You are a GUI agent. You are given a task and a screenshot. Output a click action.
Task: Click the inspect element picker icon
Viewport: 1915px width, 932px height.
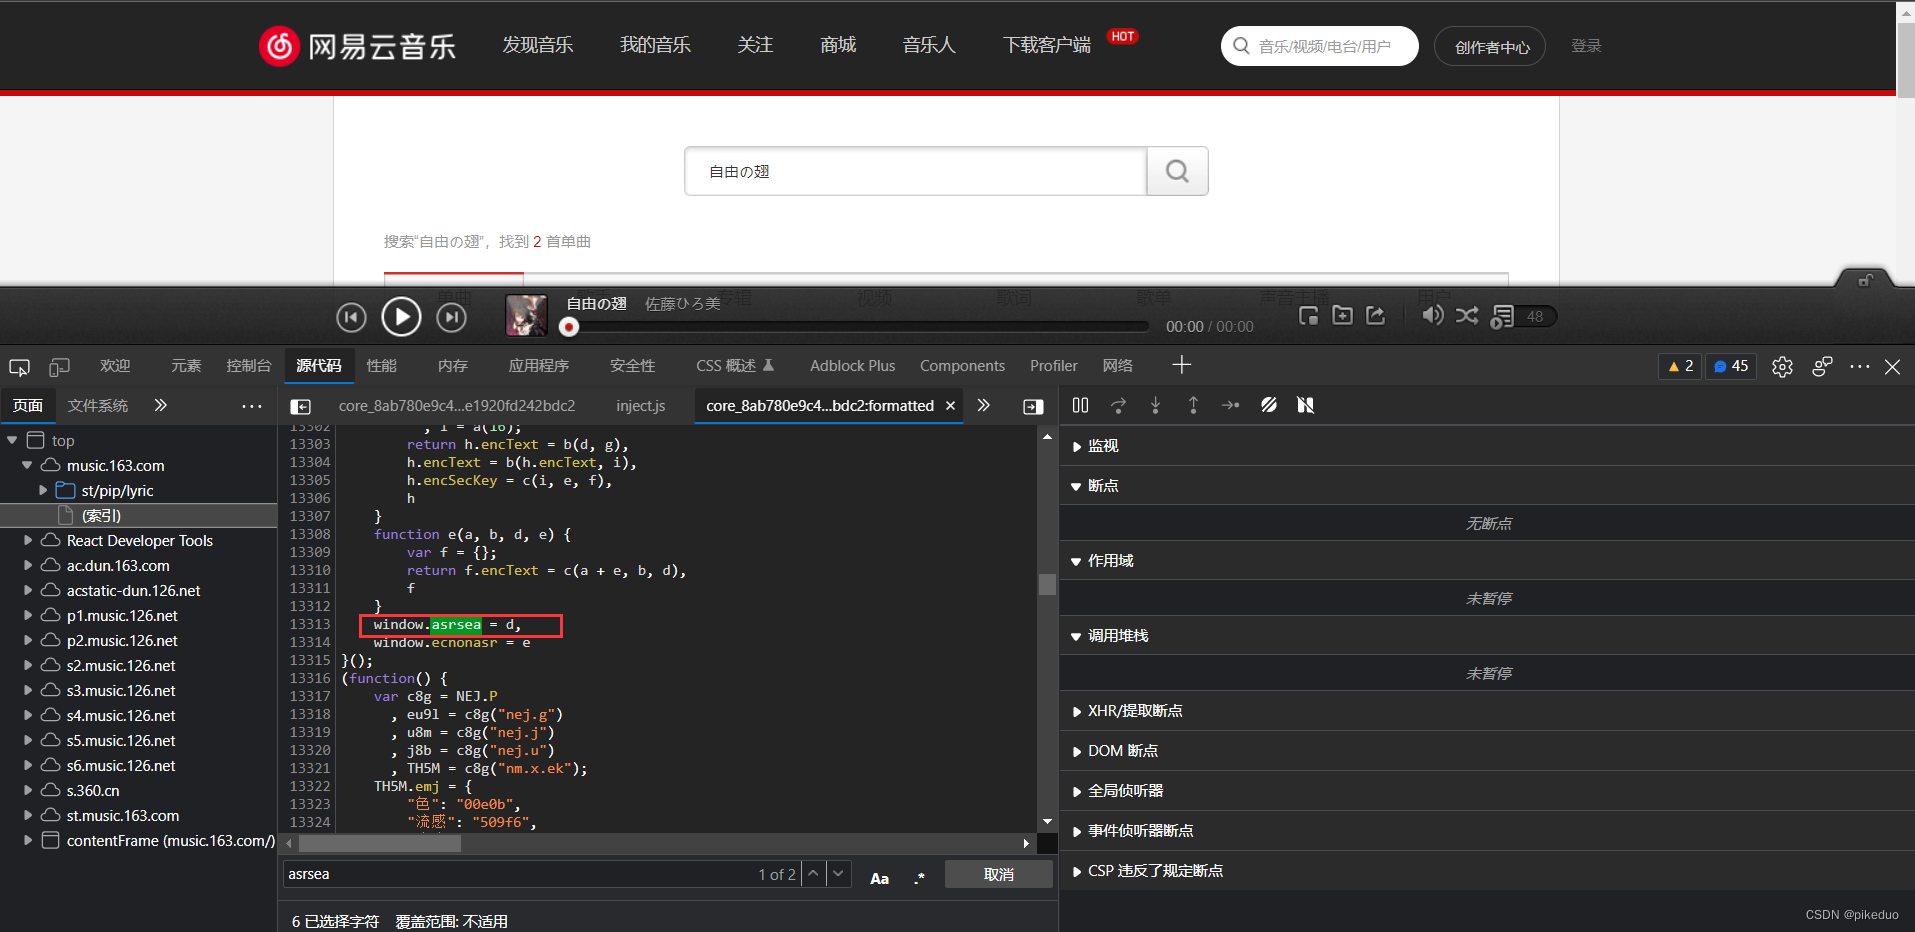coord(19,367)
